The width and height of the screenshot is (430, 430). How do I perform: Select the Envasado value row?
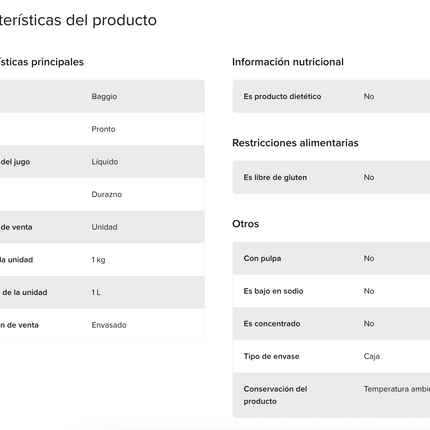point(102,325)
